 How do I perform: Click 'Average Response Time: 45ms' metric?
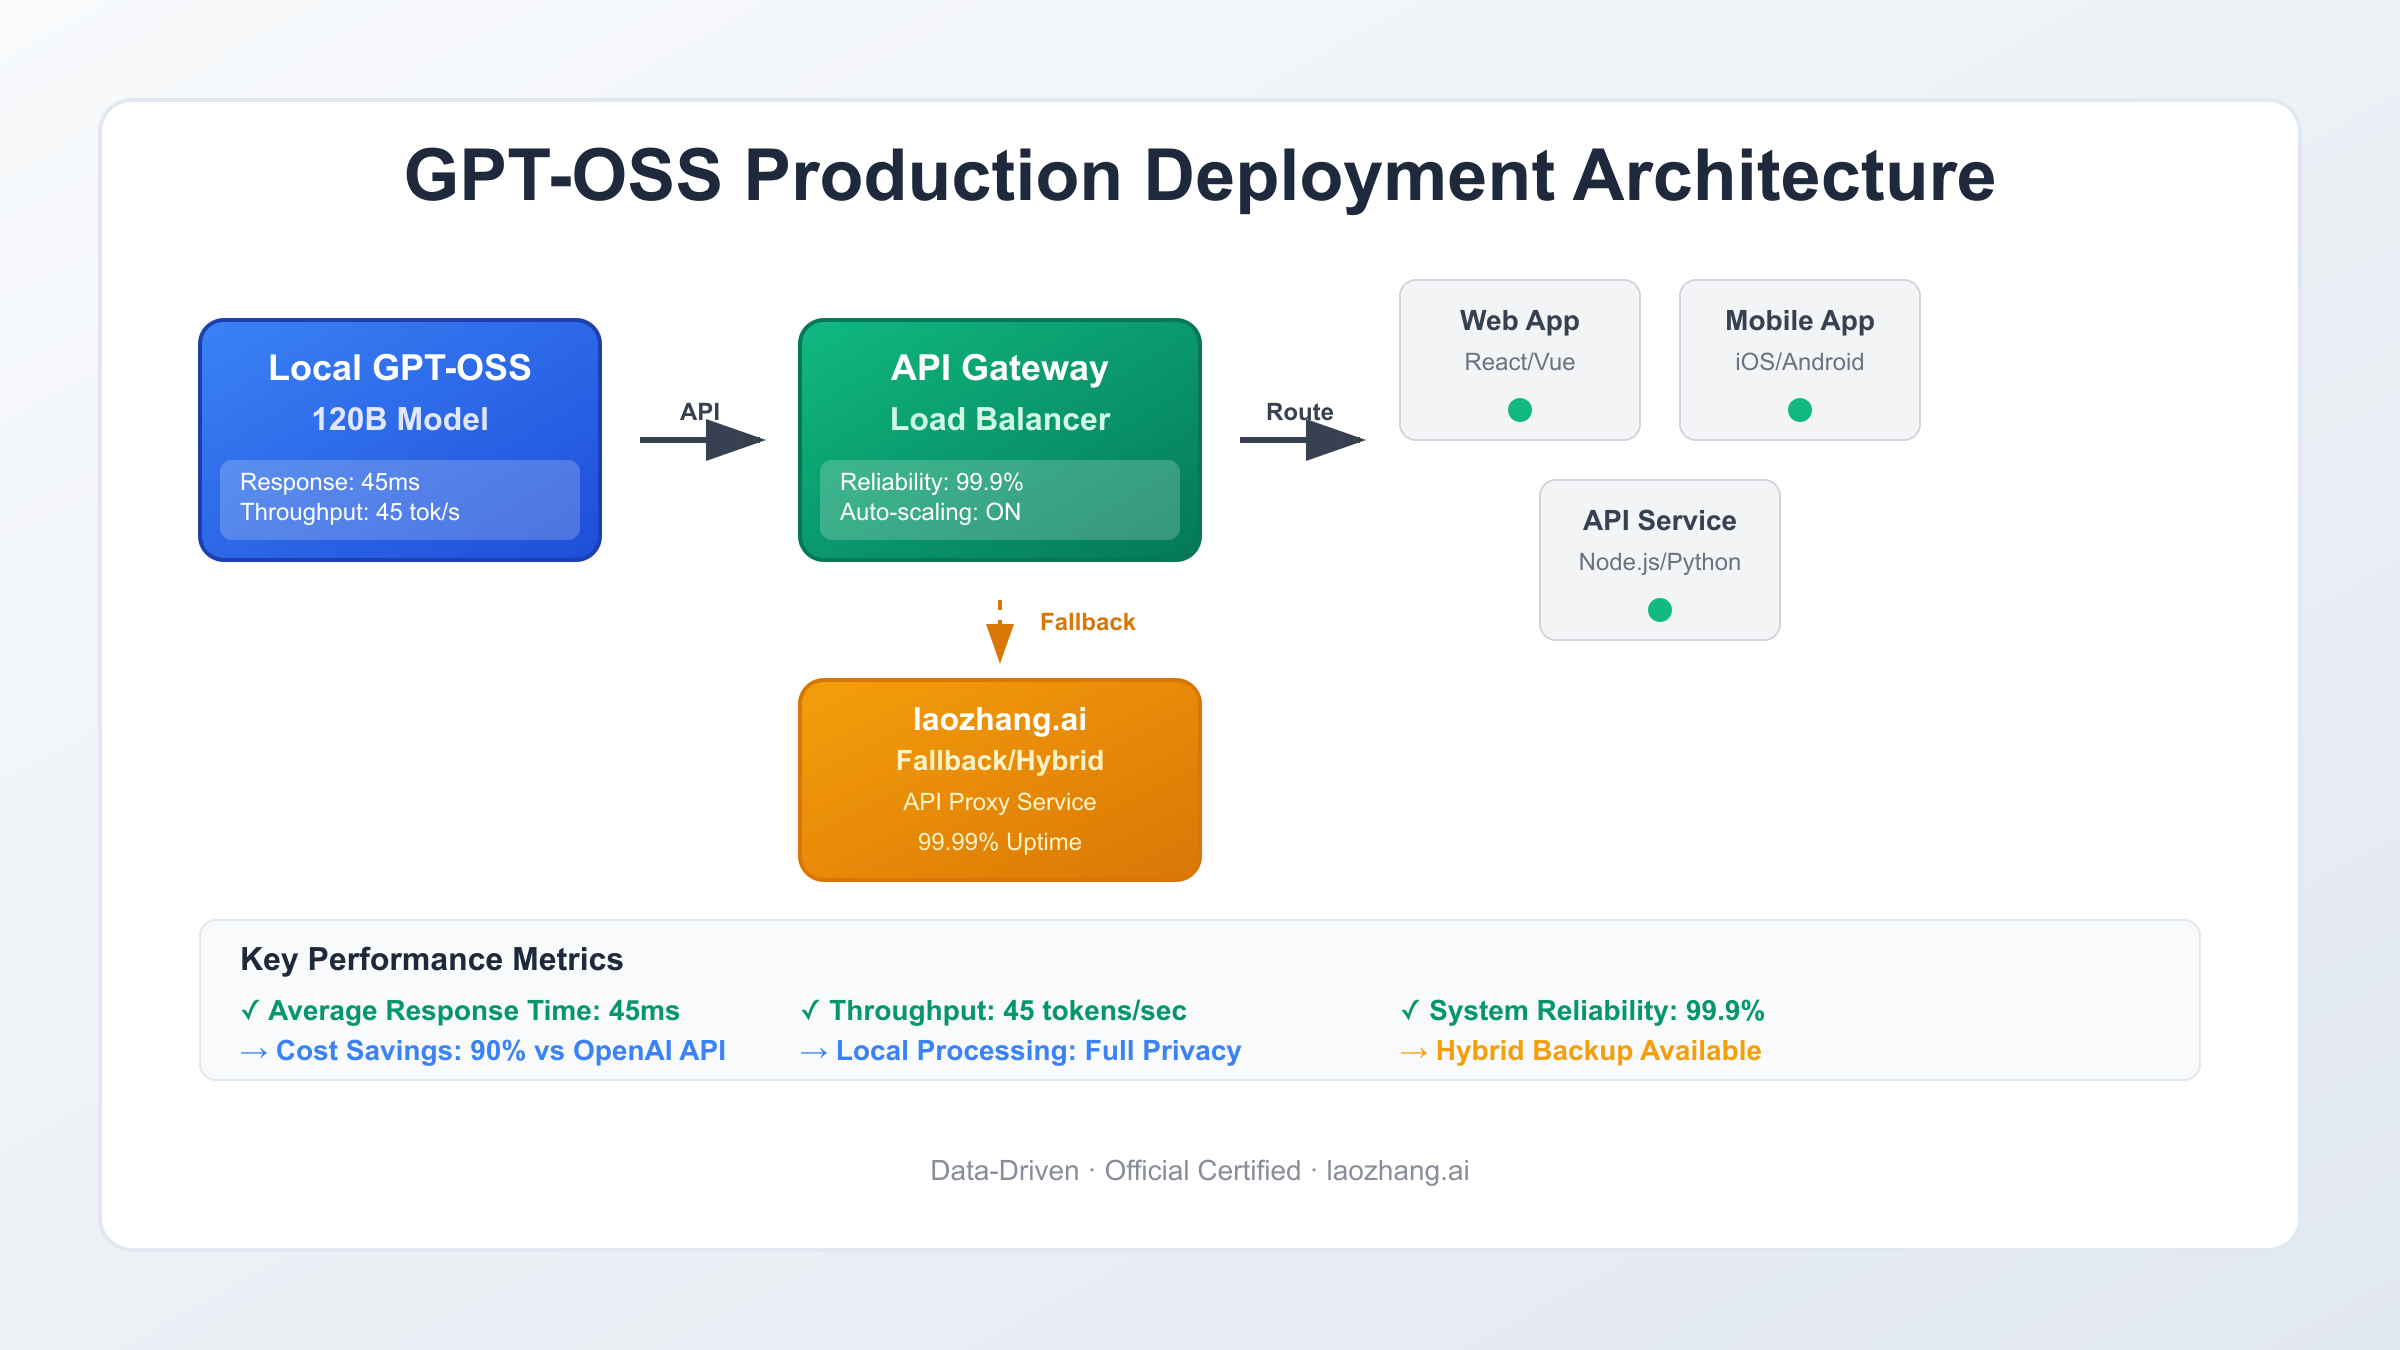(460, 1011)
